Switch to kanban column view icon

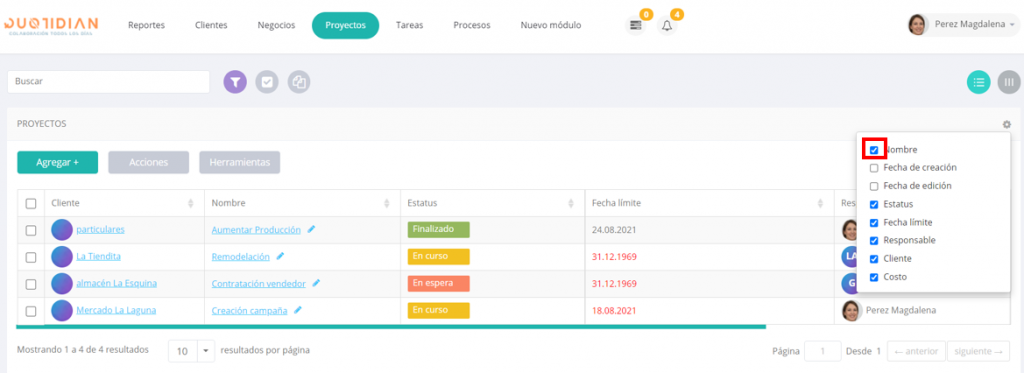tap(1009, 82)
